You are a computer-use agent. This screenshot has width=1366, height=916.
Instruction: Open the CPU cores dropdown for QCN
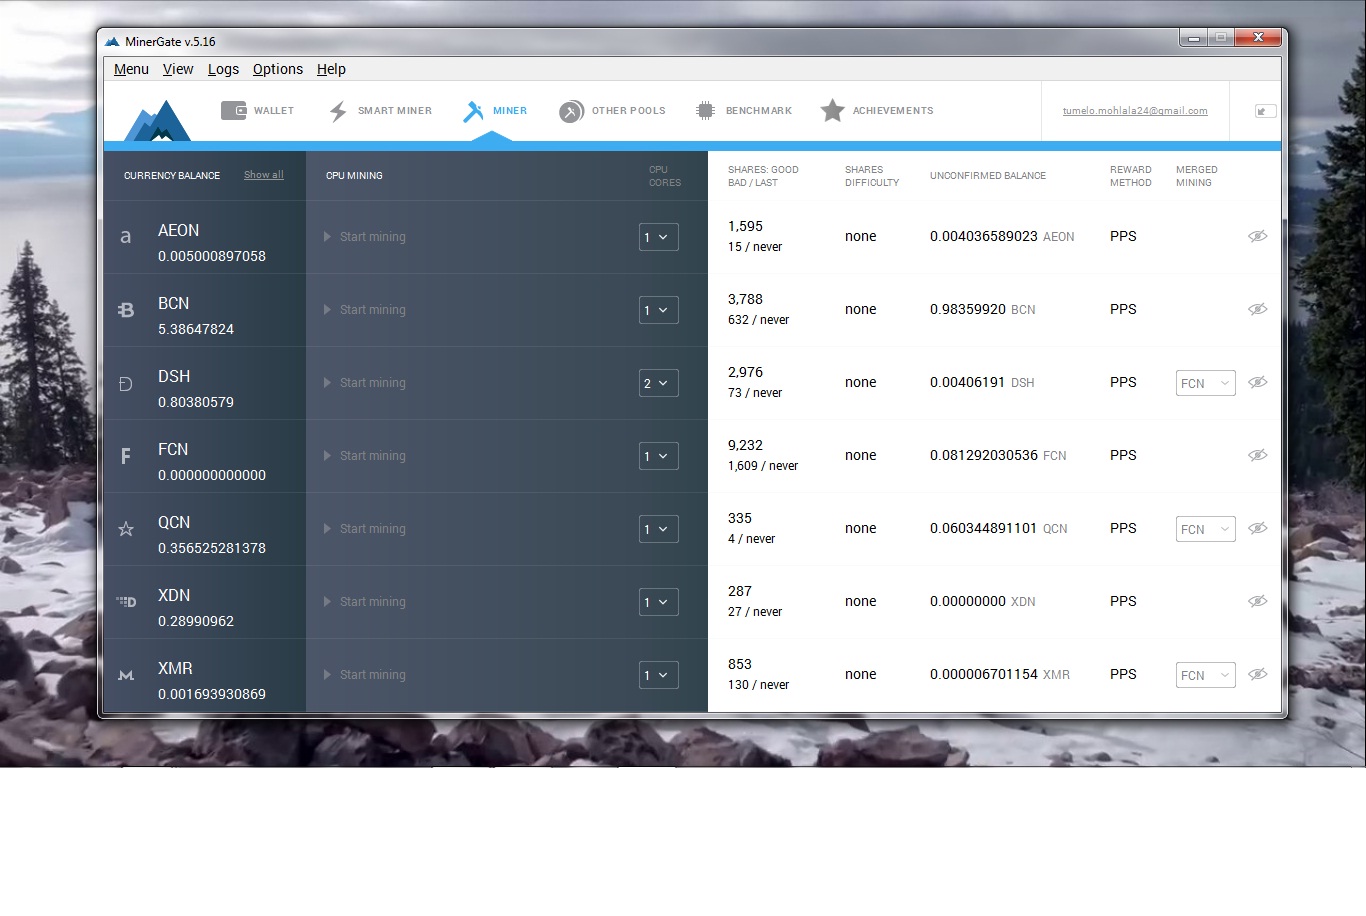point(659,529)
